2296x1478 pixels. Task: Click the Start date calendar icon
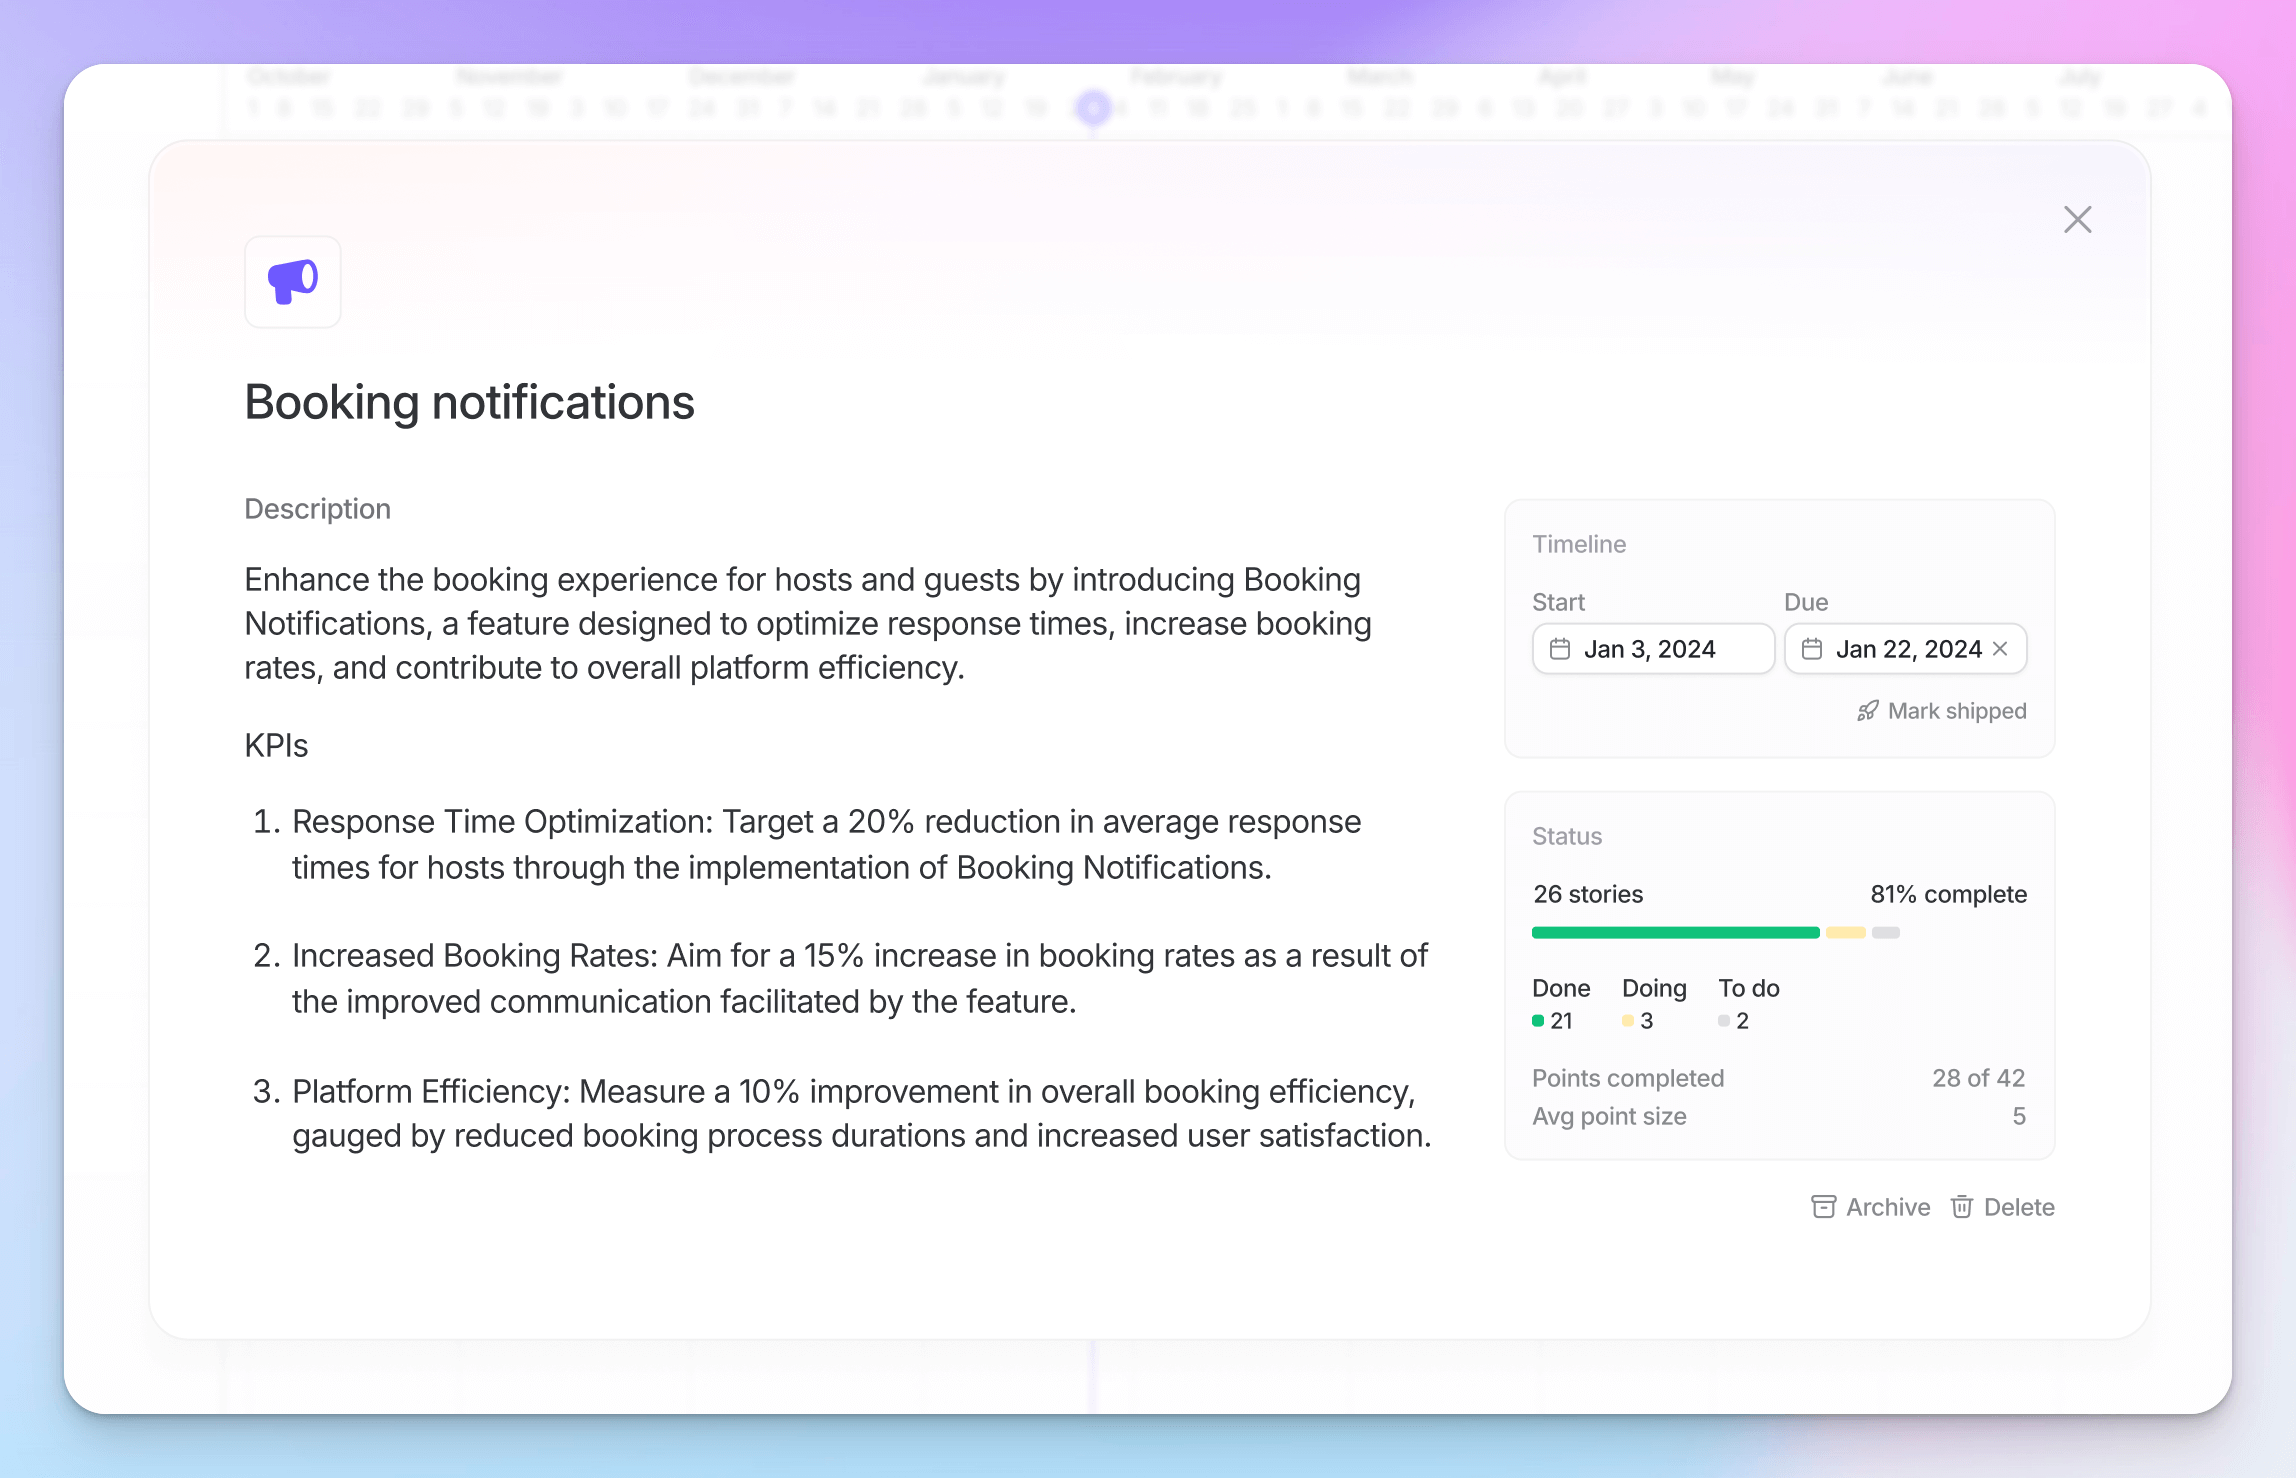point(1559,650)
